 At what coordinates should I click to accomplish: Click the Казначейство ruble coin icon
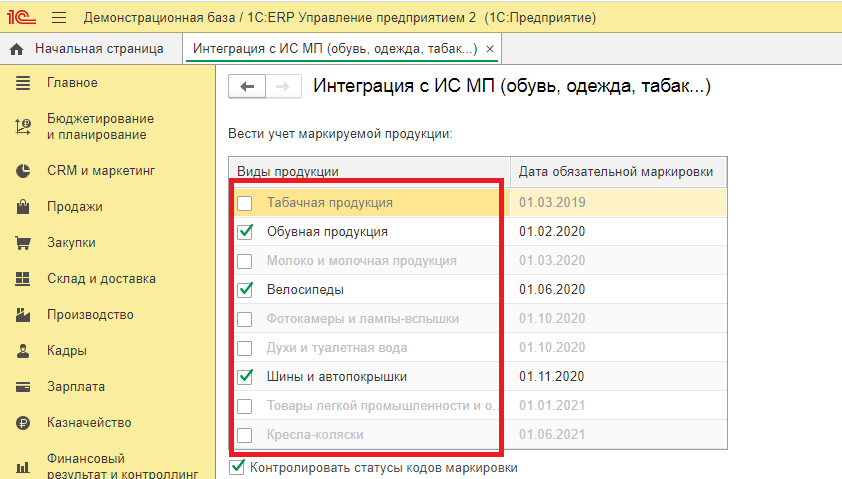point(23,423)
